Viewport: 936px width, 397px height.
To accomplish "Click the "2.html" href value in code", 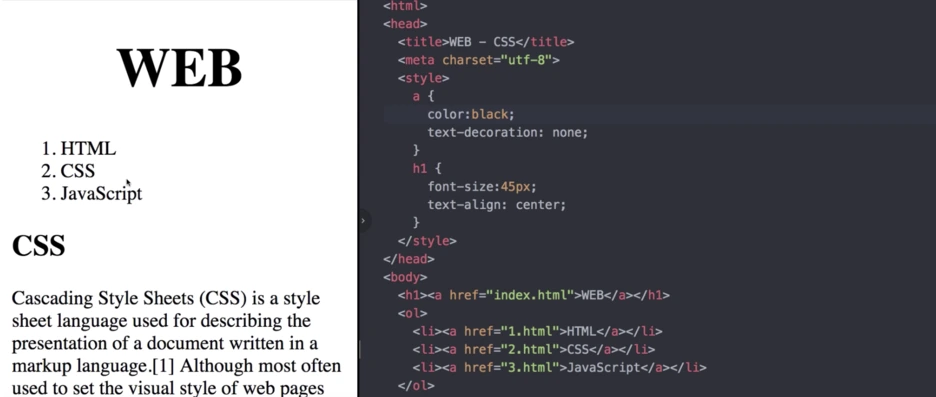I will click(x=529, y=349).
